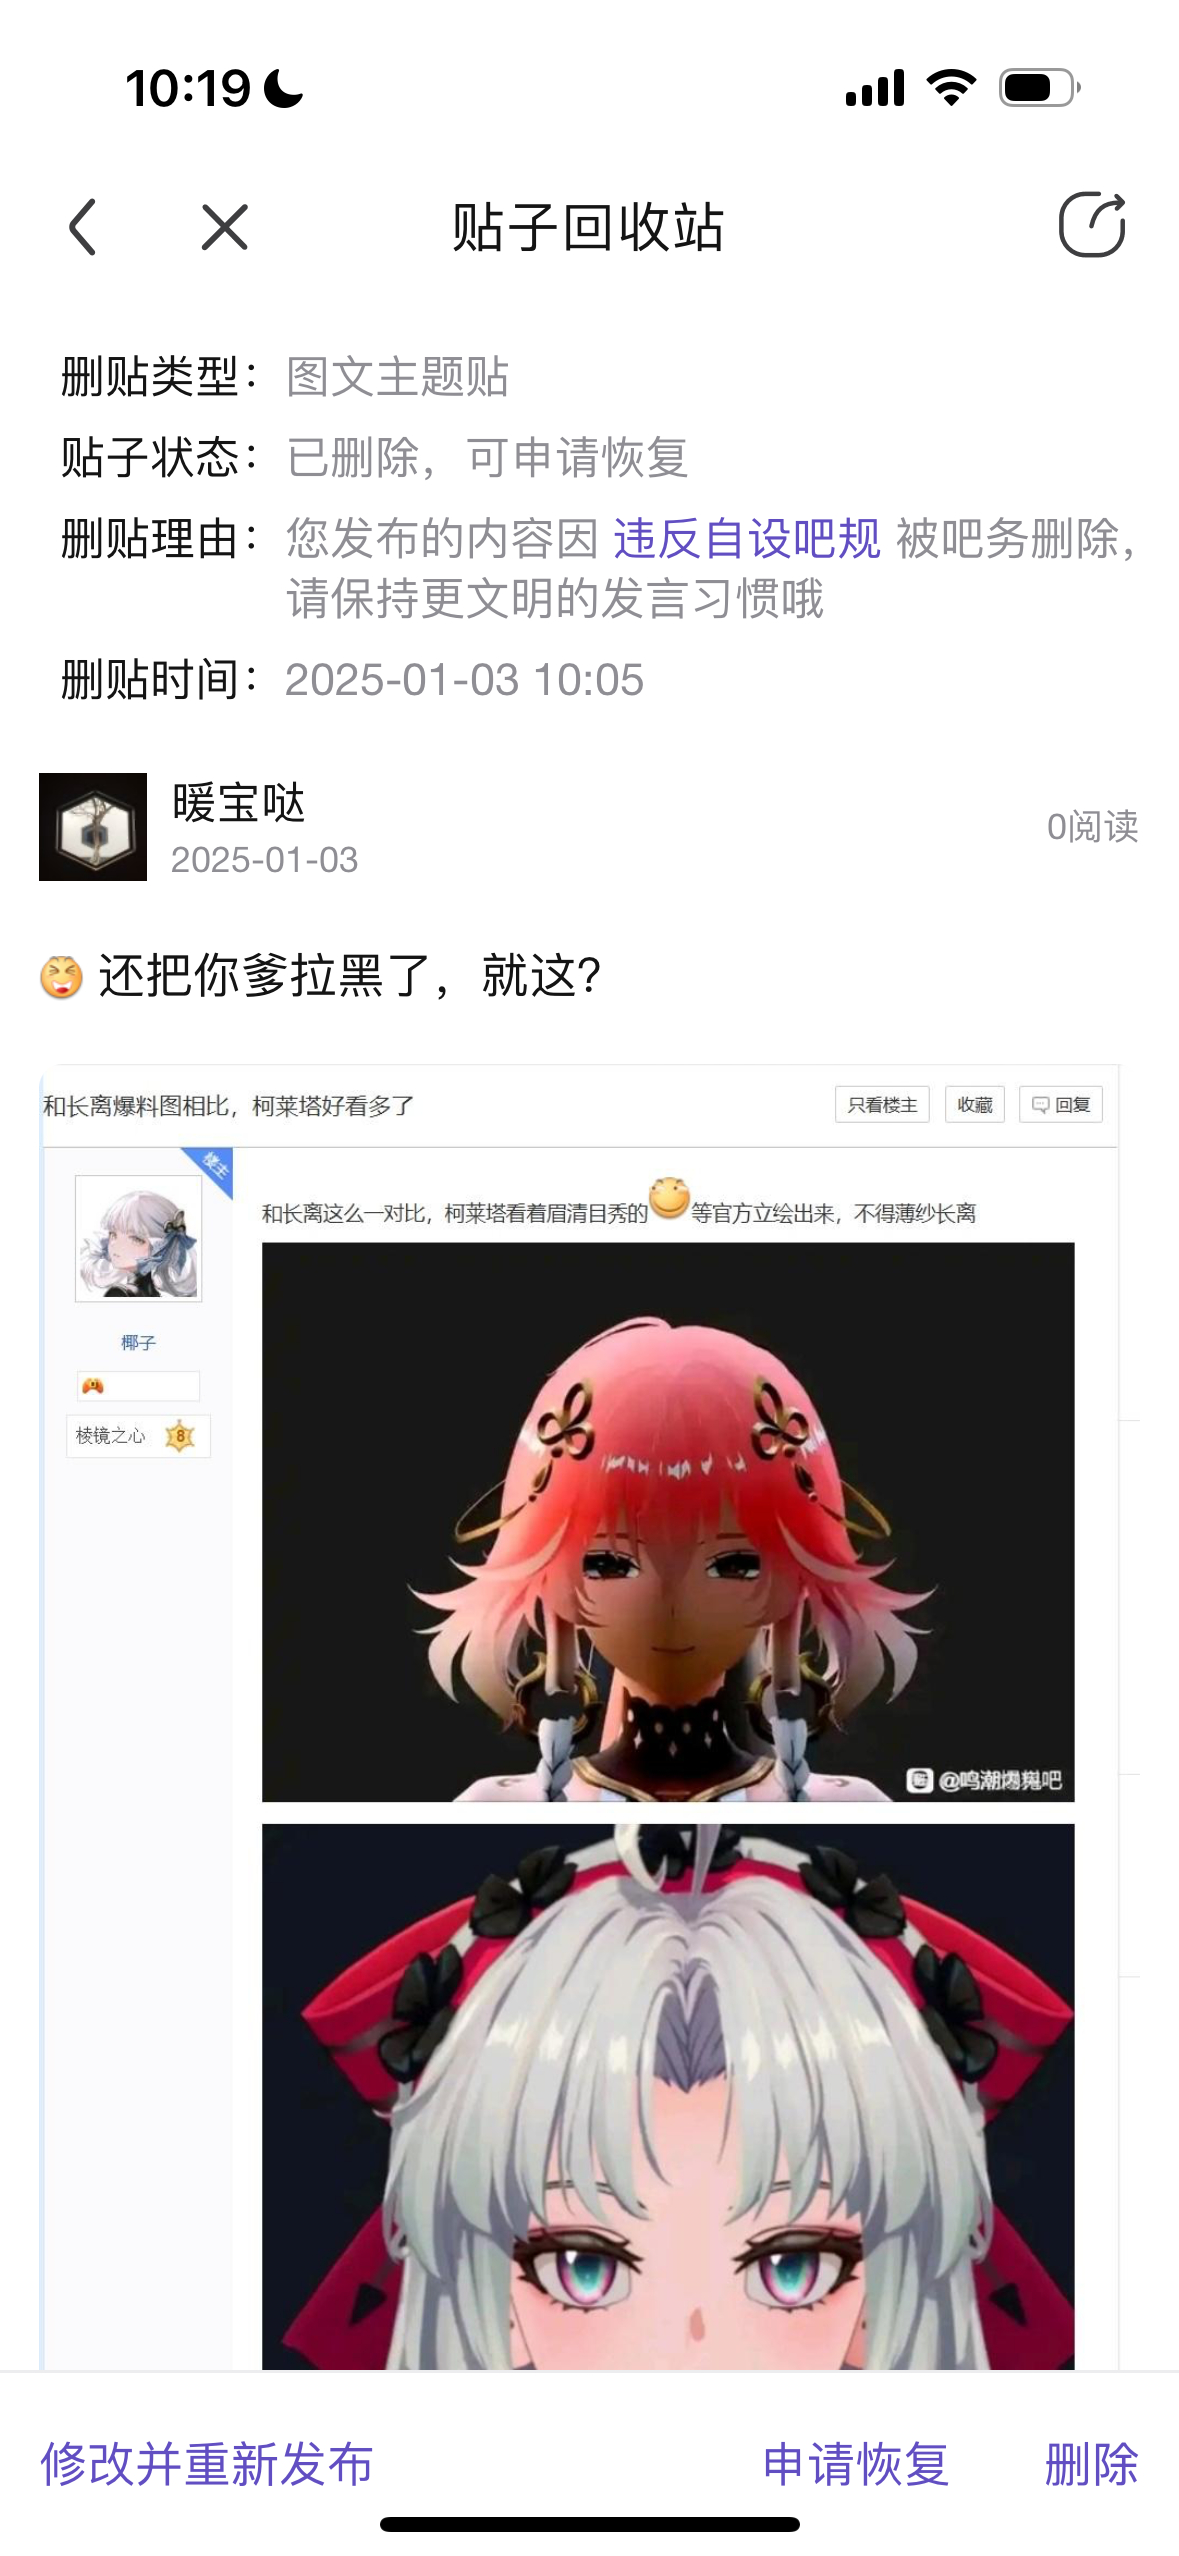
Task: Open the 违反自设吧规 link
Action: click(746, 539)
